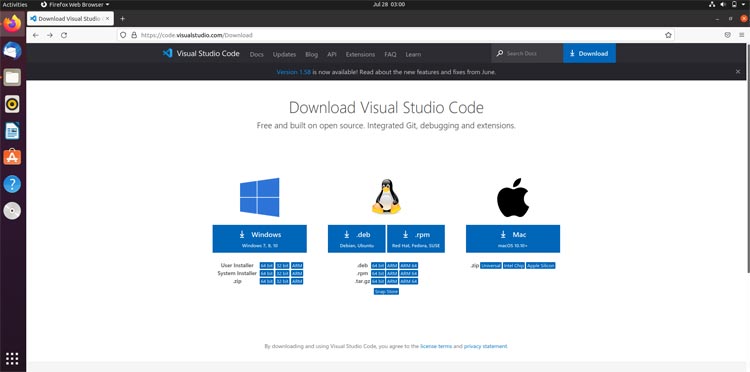Click the Activities button
The width and height of the screenshot is (750, 372).
[x=15, y=4]
